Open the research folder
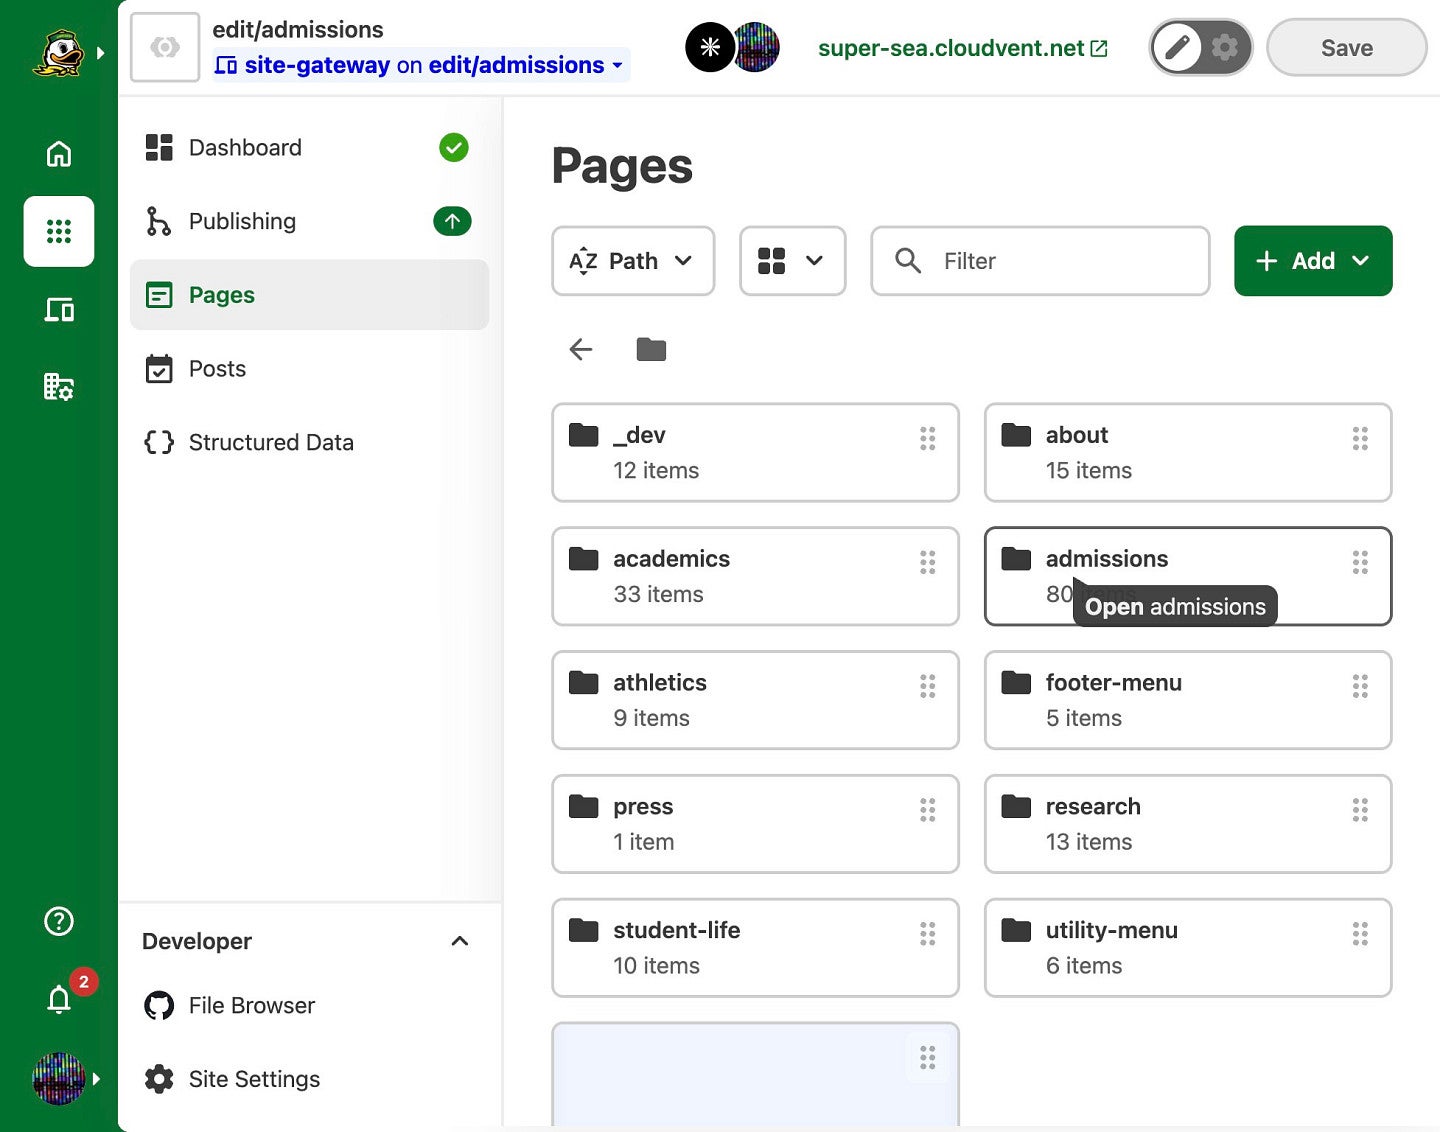 coord(1188,824)
